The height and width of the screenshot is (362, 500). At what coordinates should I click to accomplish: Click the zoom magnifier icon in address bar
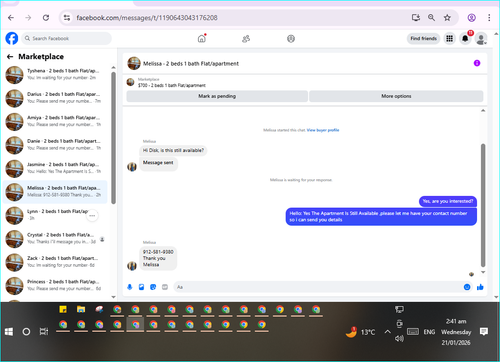[x=431, y=18]
